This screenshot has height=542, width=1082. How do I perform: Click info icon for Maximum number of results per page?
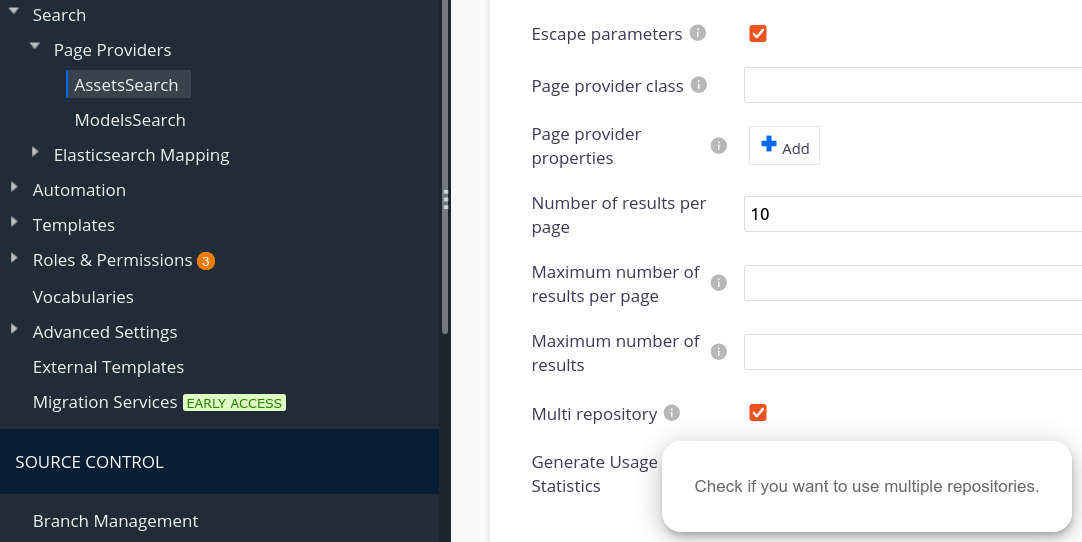[718, 283]
